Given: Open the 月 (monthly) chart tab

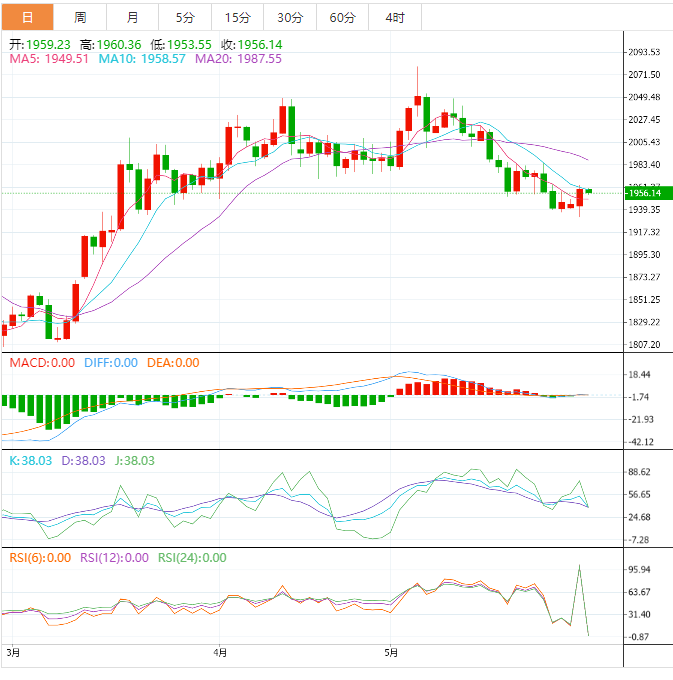Looking at the screenshot, I should [132, 17].
